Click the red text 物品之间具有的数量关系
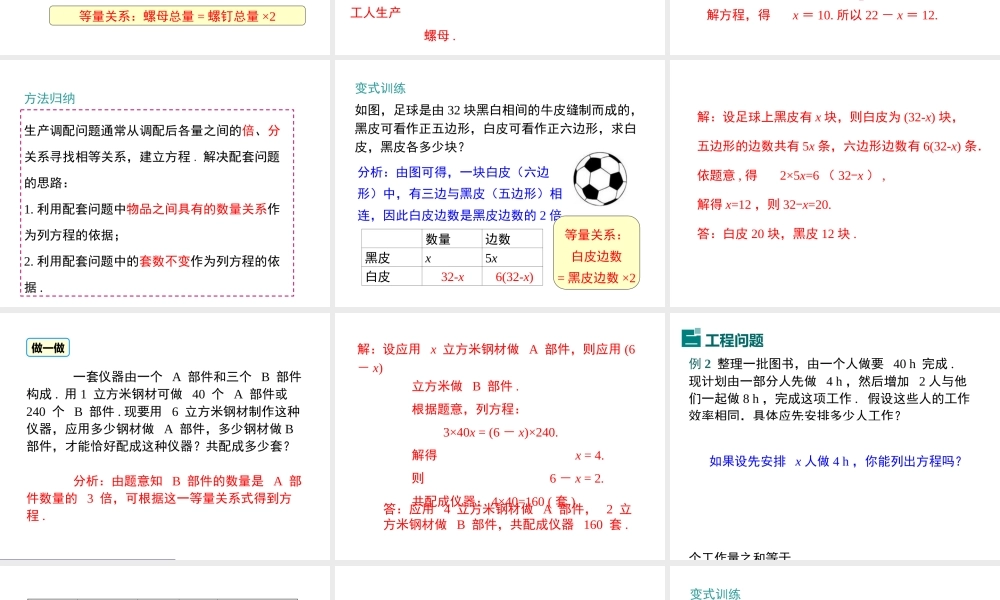The height and width of the screenshot is (600, 1000). point(196,209)
